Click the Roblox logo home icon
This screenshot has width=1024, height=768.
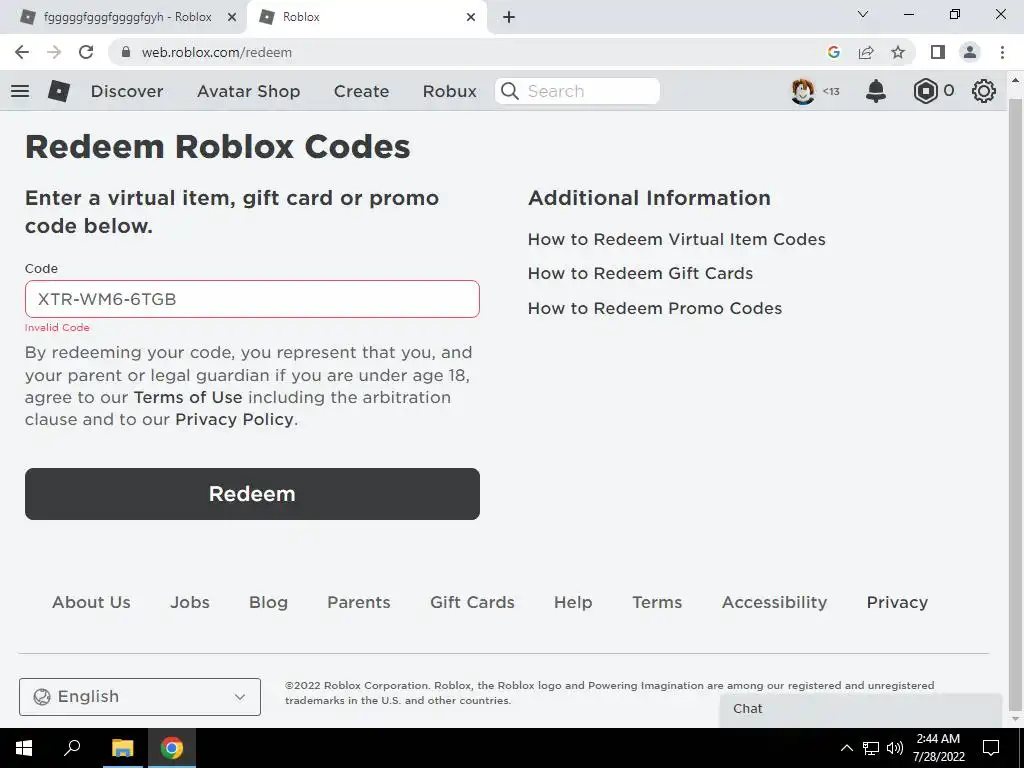pyautogui.click(x=59, y=91)
